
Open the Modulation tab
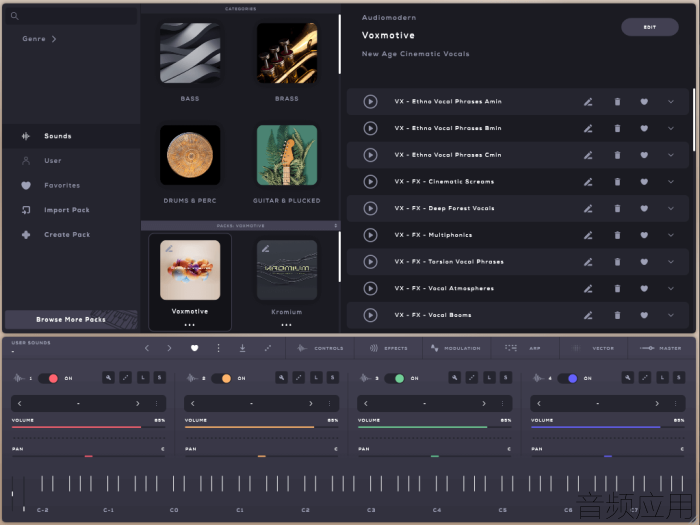456,348
